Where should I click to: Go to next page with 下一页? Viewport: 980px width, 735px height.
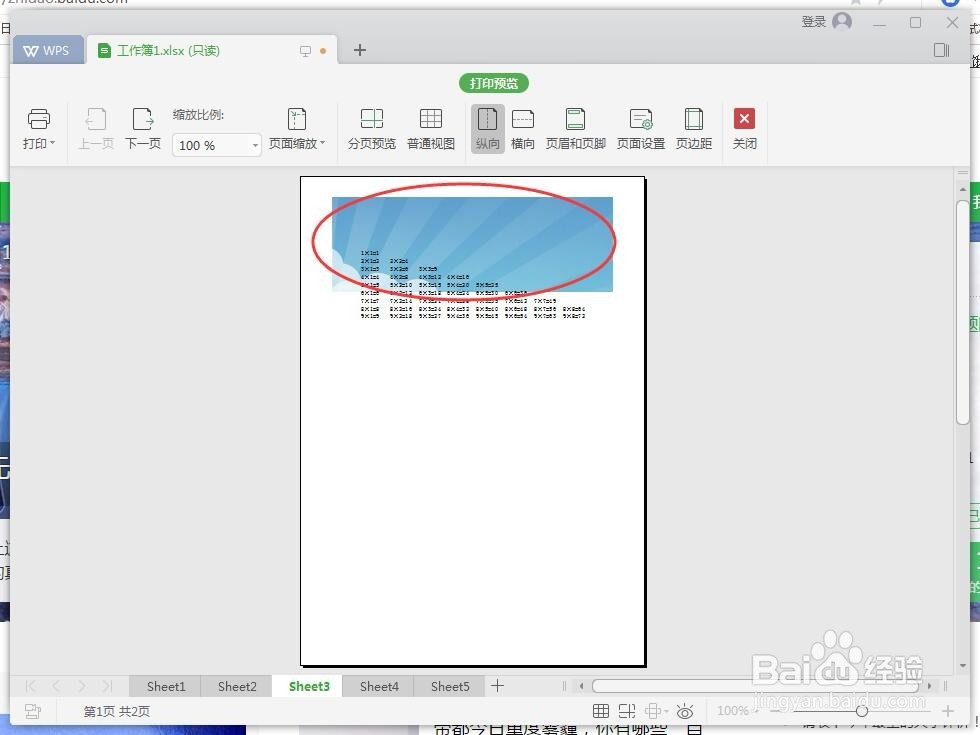[x=142, y=128]
